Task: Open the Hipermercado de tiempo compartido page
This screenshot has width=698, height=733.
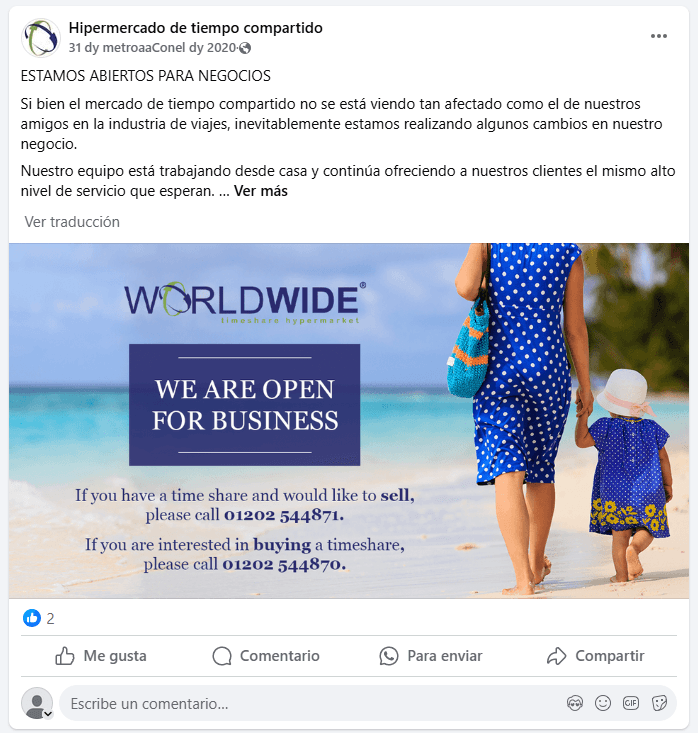Action: coord(195,28)
